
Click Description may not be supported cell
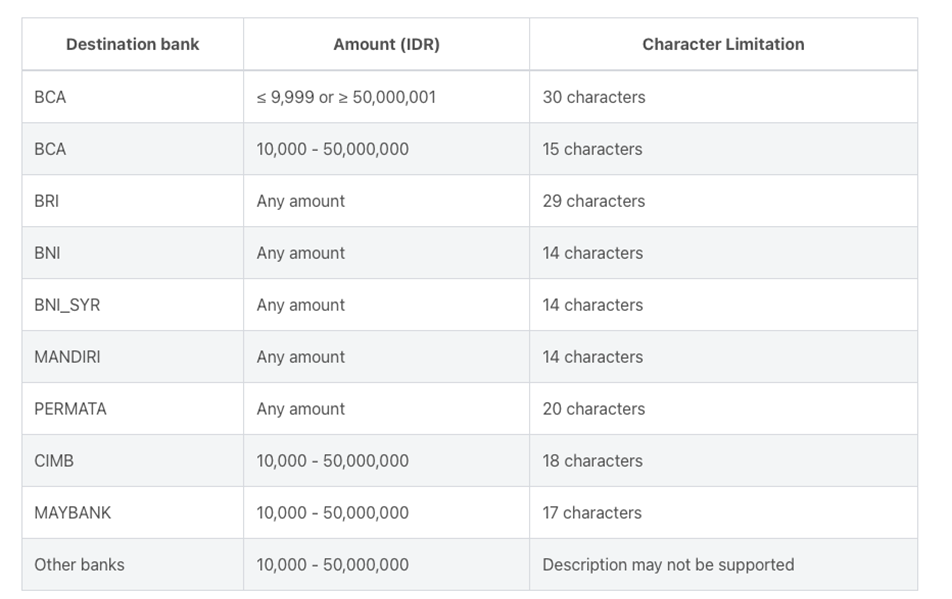click(723, 564)
